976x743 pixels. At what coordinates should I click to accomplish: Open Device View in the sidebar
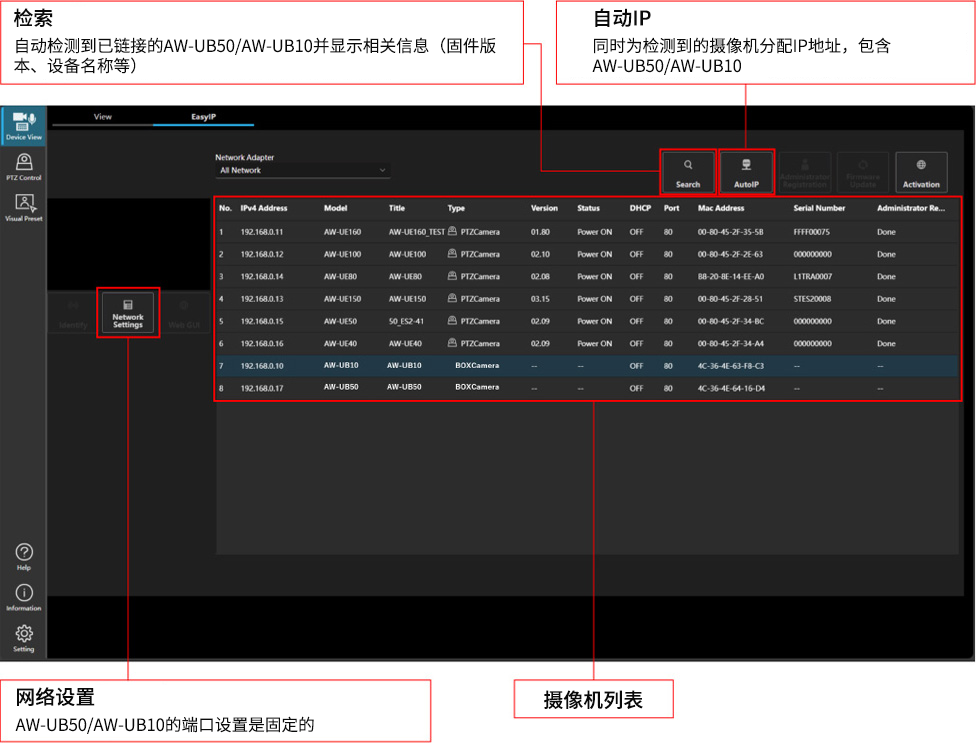[24, 126]
